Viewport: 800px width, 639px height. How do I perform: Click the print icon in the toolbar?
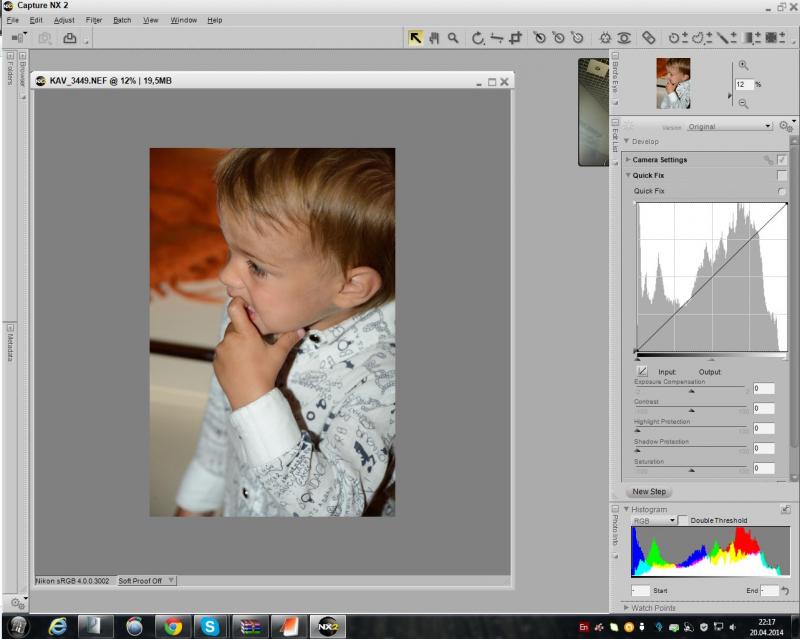(69, 38)
